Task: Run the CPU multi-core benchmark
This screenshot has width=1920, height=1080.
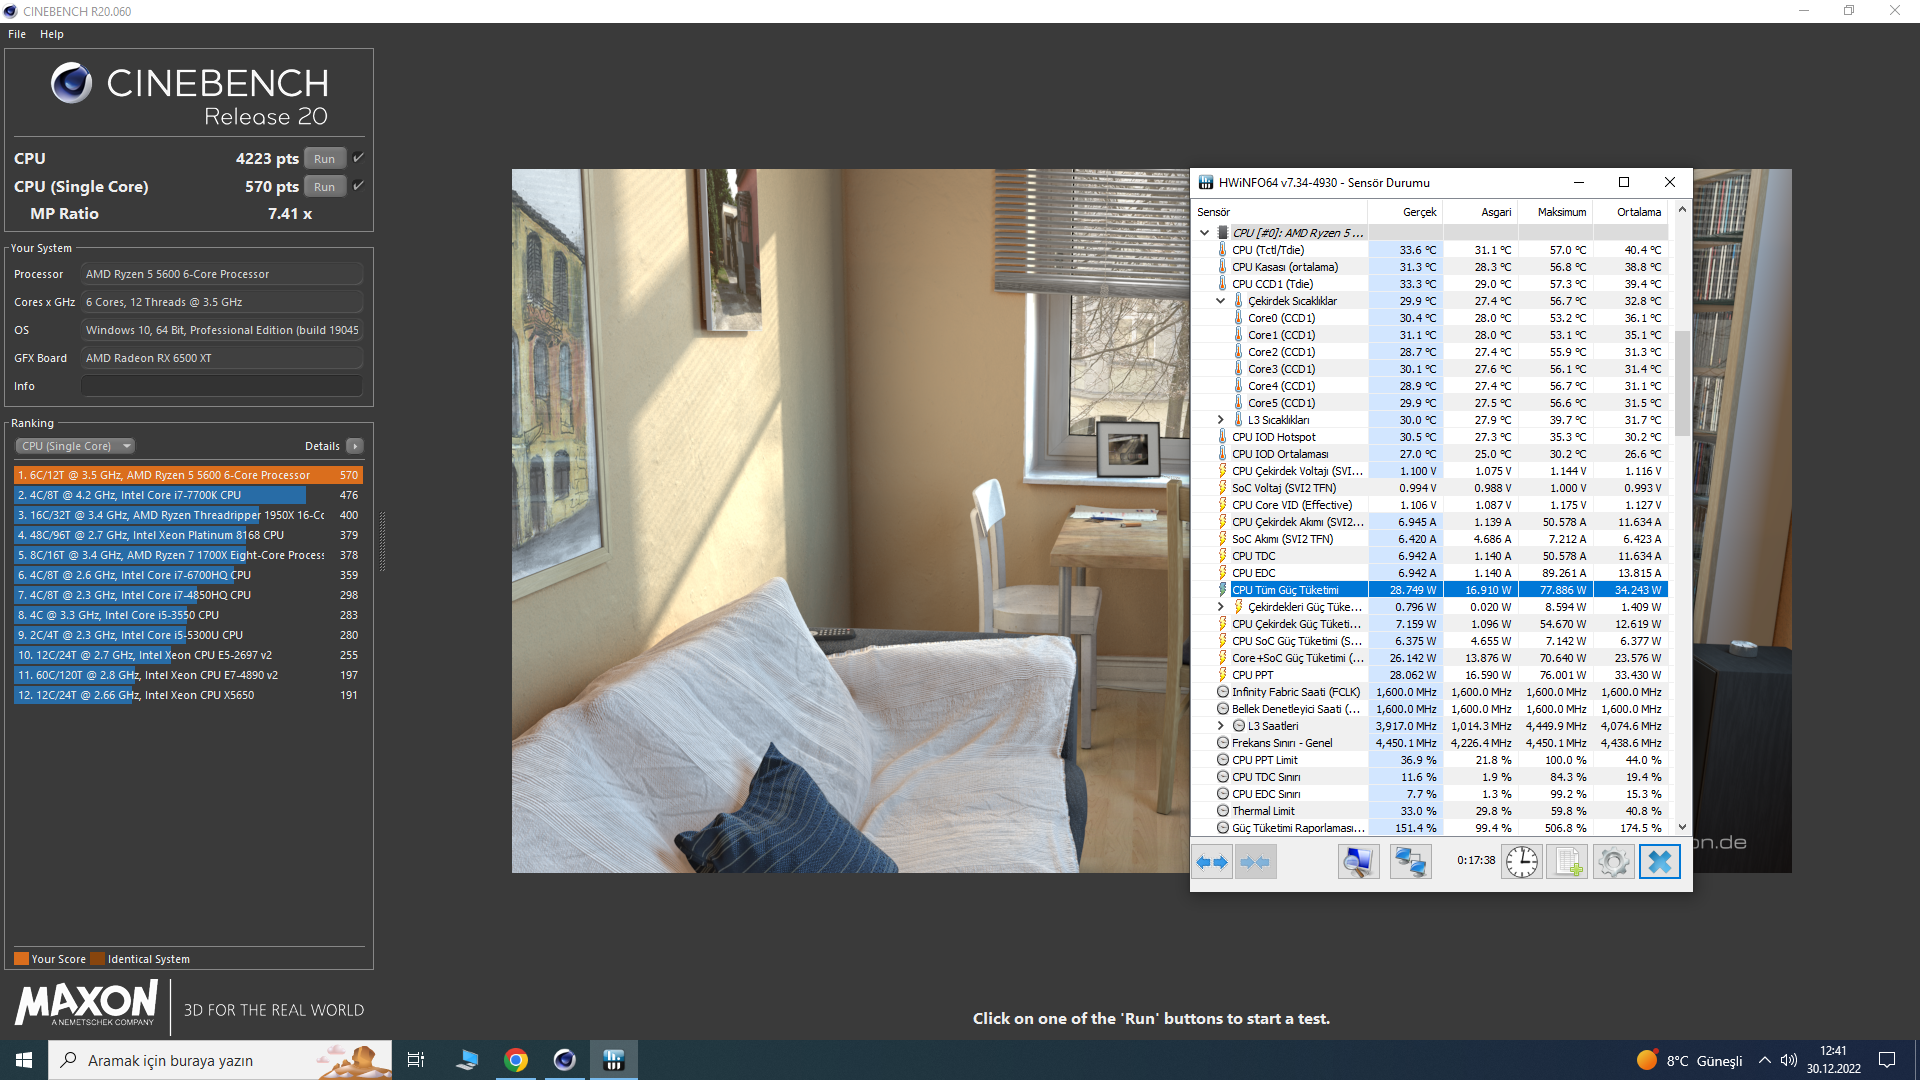Action: coord(324,159)
